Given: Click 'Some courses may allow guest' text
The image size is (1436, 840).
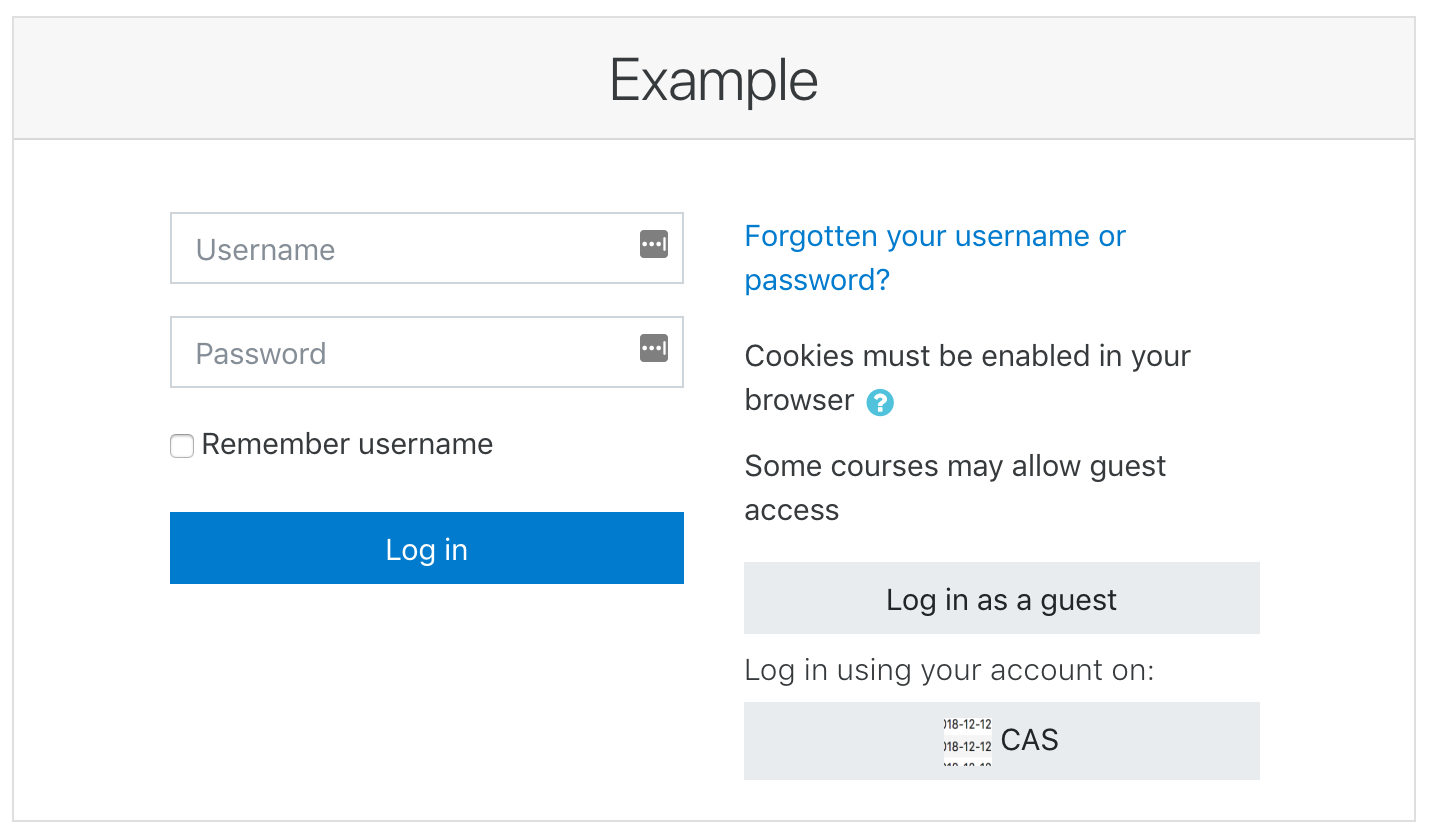Looking at the screenshot, I should coord(956,466).
